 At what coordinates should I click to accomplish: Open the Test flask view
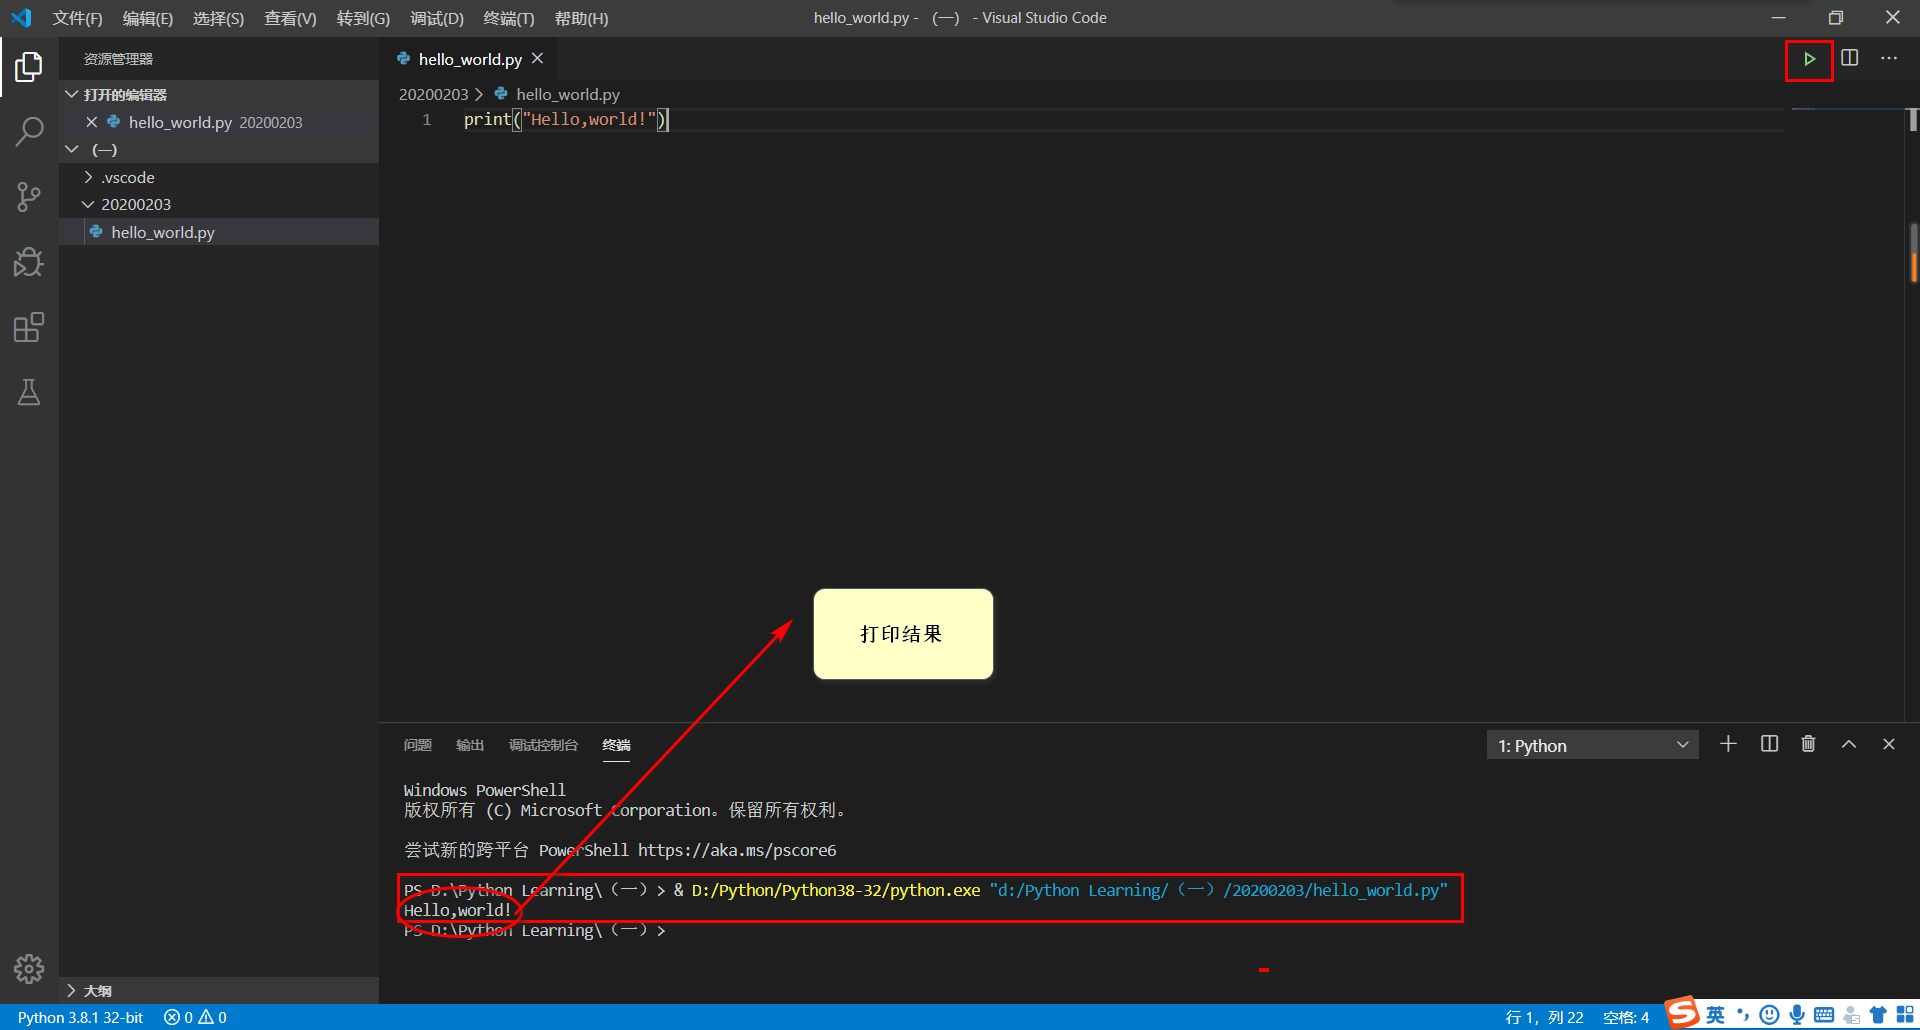click(x=29, y=393)
